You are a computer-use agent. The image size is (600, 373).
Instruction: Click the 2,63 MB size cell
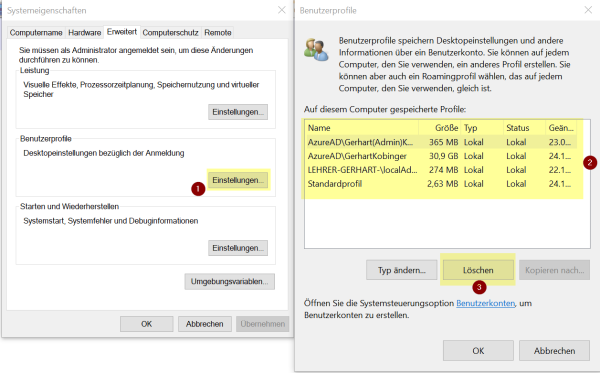pyautogui.click(x=442, y=184)
